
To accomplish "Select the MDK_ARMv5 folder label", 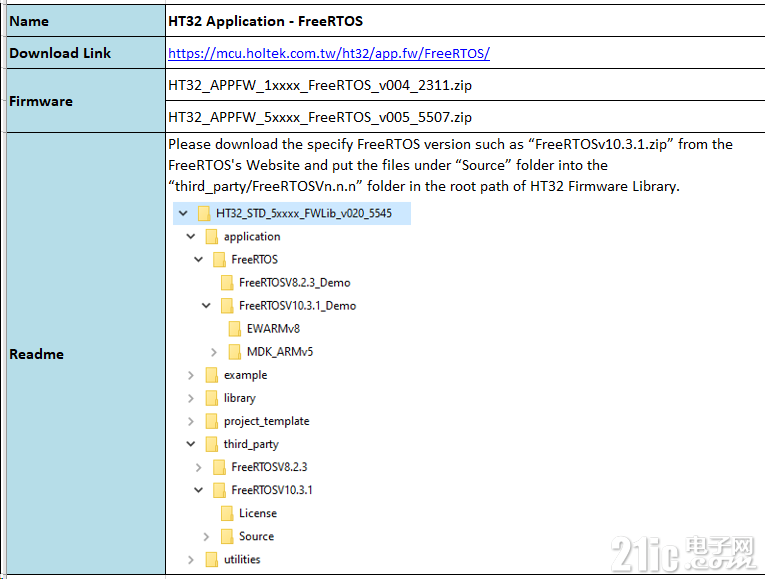I will (280, 352).
